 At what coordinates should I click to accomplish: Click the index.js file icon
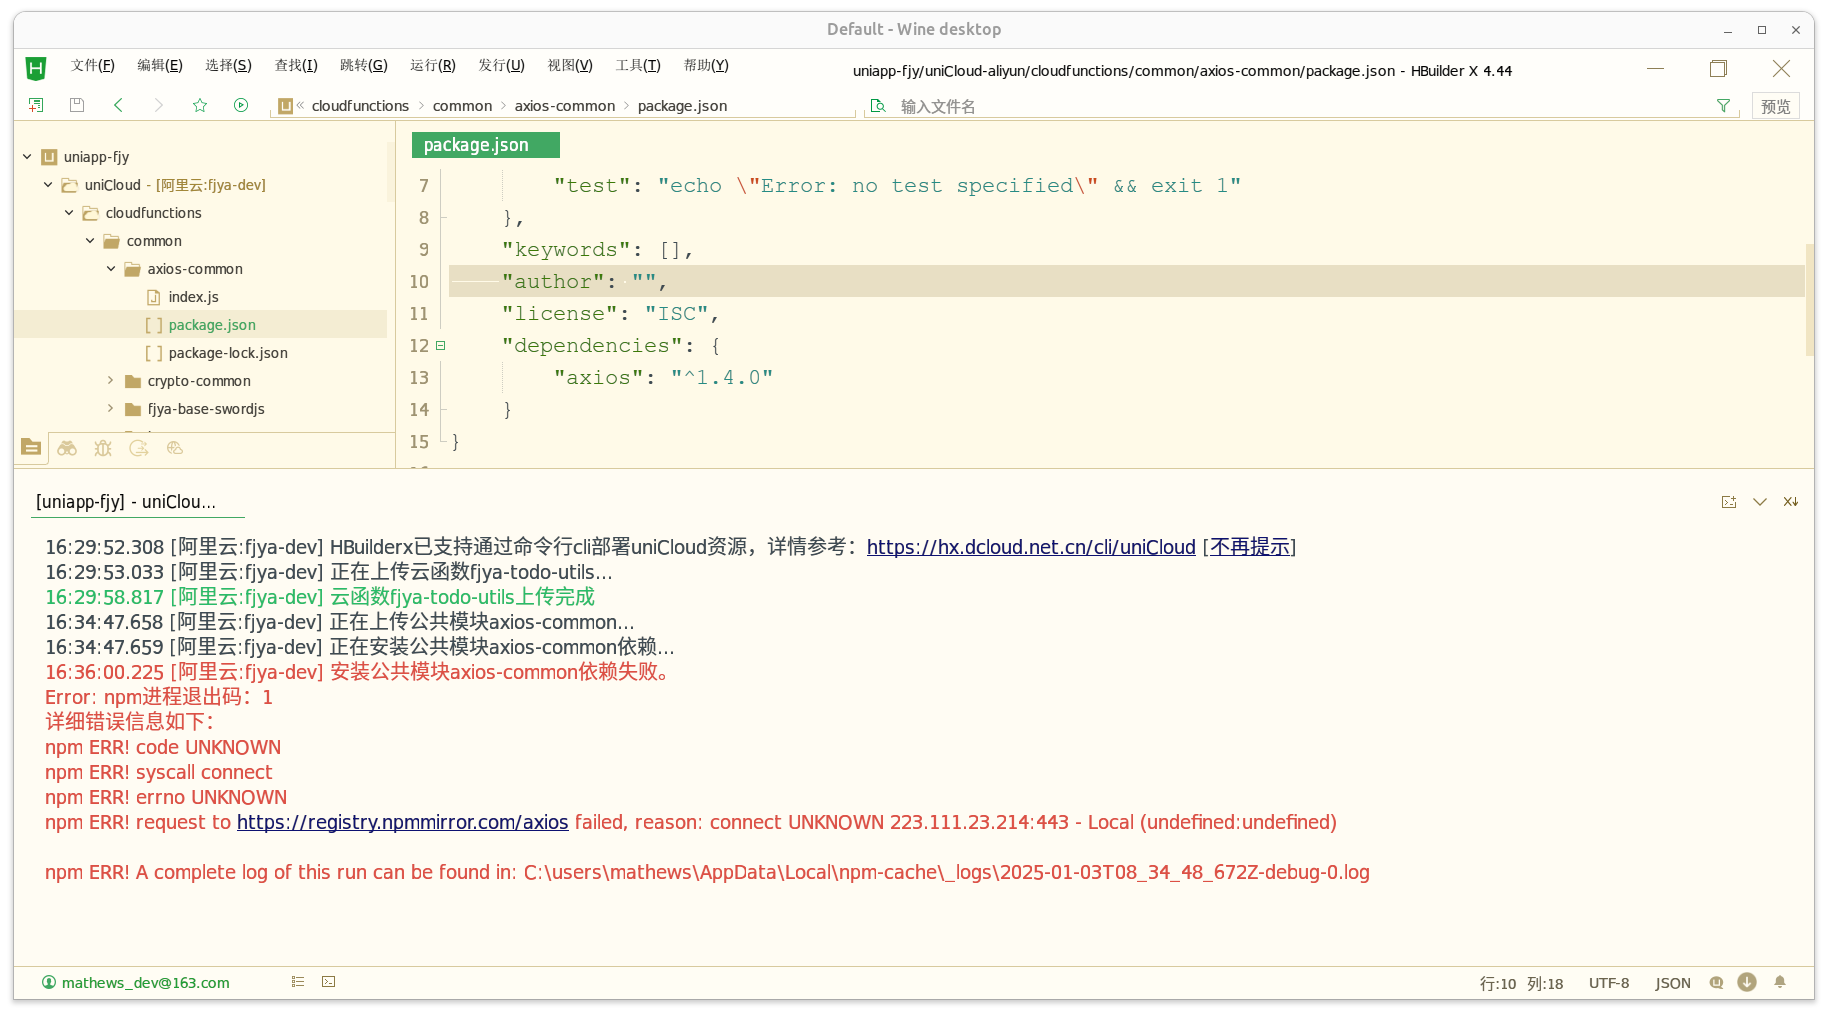pos(154,297)
